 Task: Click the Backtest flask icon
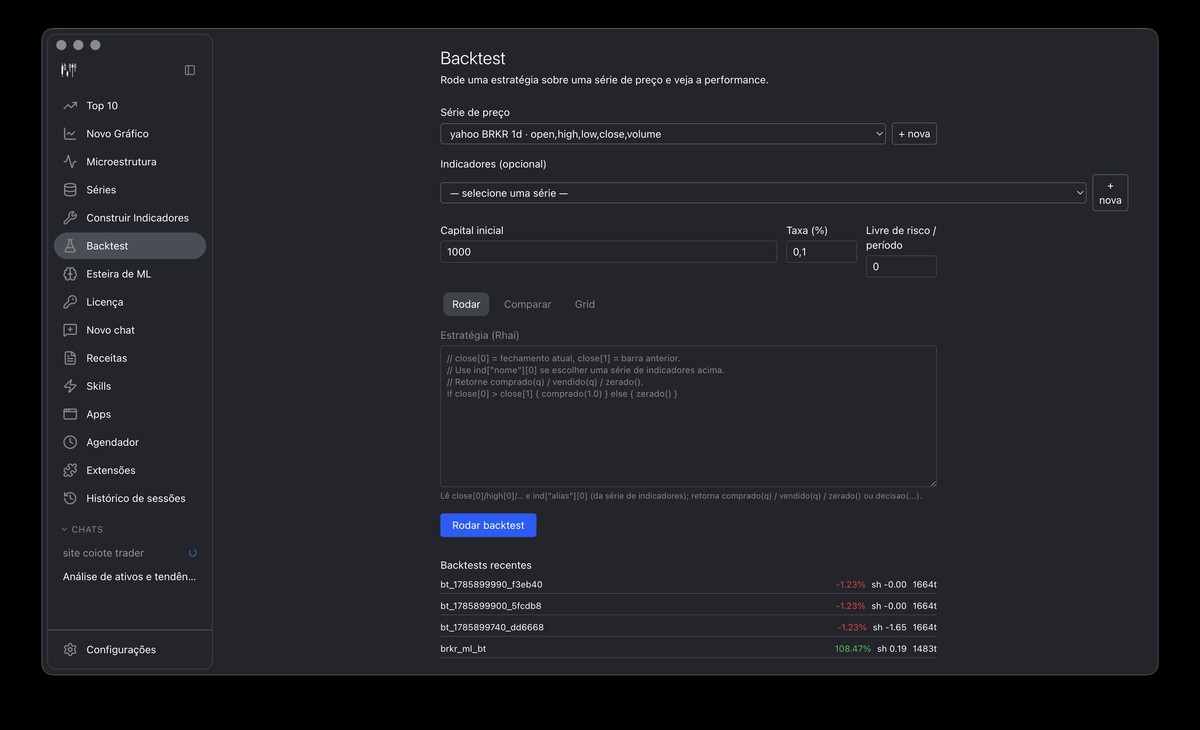(x=70, y=246)
